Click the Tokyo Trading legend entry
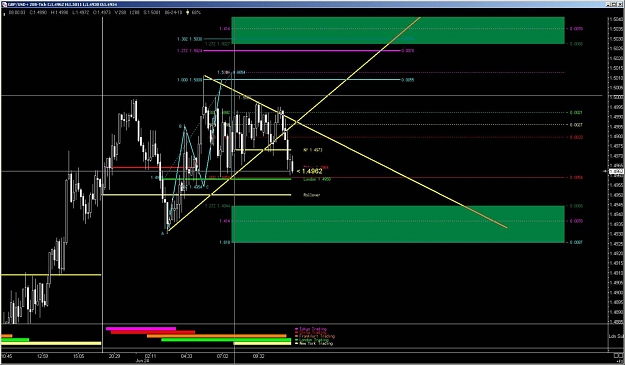Screen dimensions: 625x365 [311, 329]
